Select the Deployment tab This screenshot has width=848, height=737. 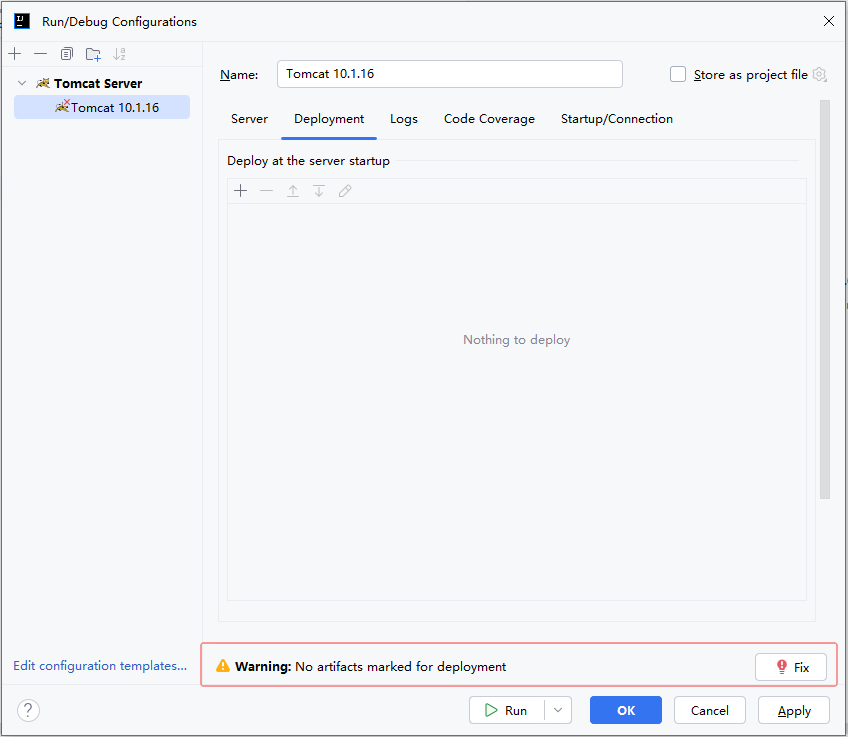click(329, 119)
